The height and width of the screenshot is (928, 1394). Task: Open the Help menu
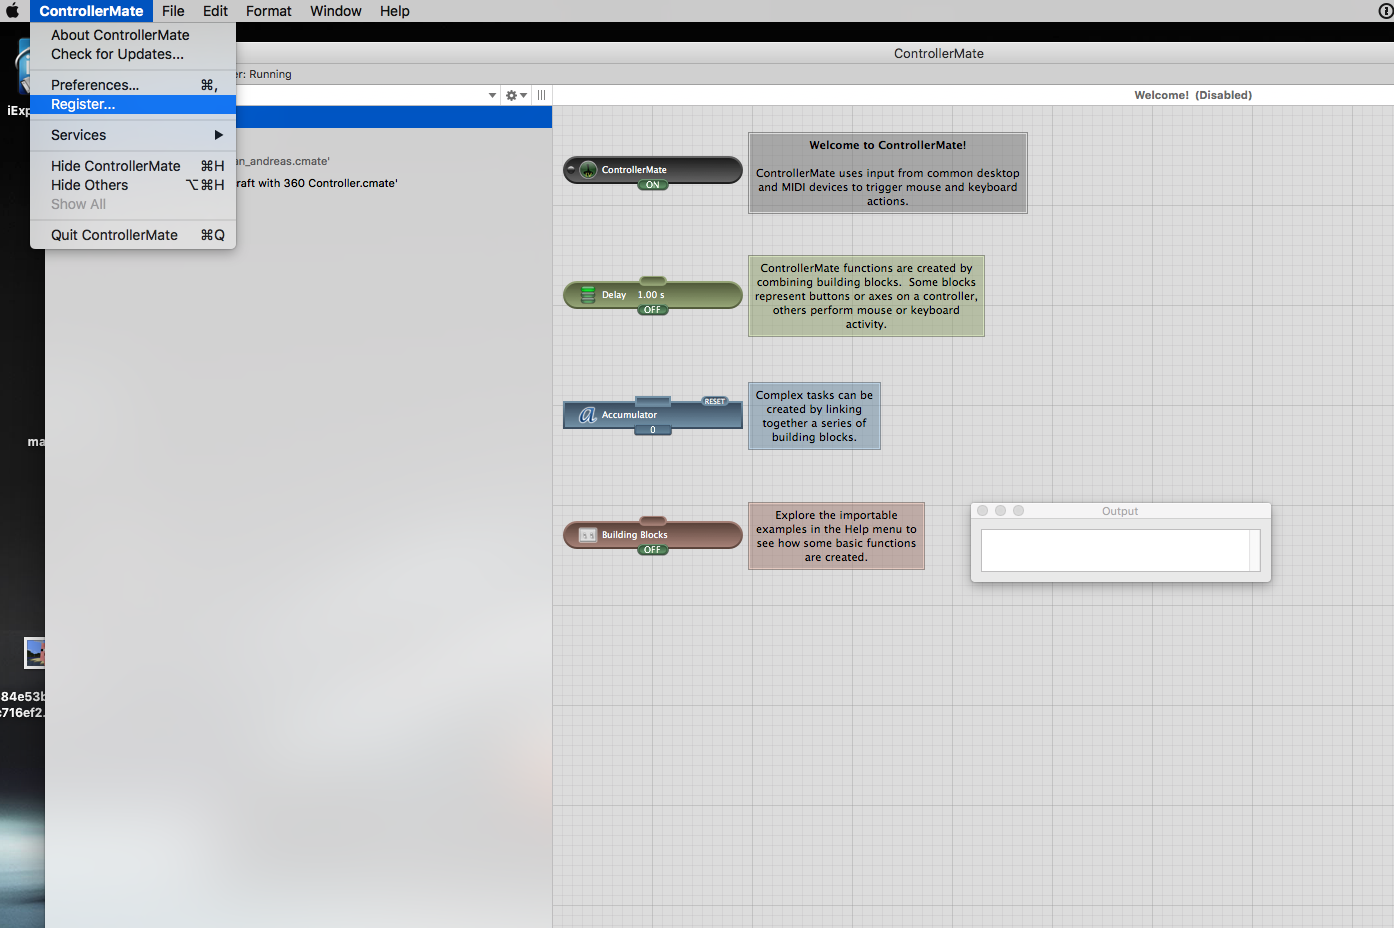[395, 11]
